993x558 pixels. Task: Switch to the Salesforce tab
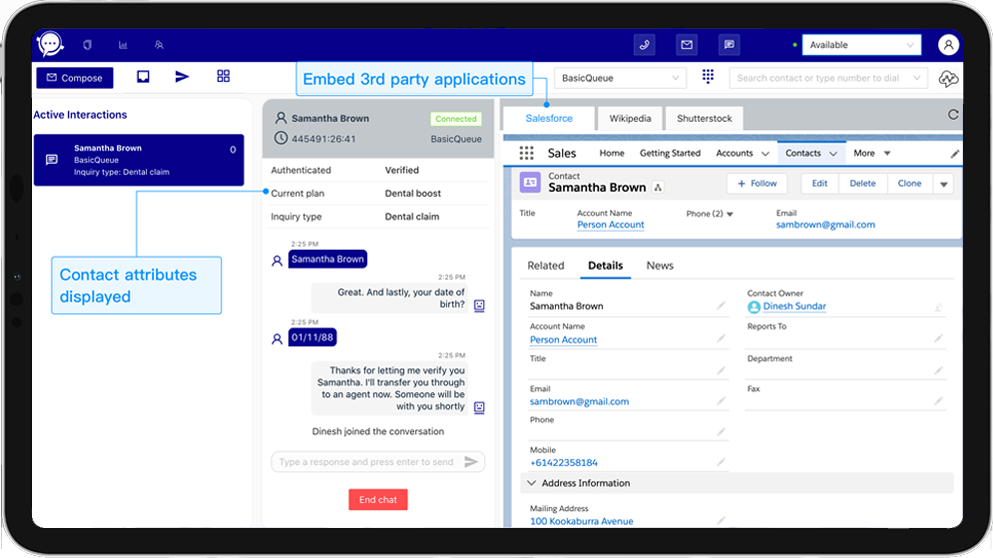pos(549,118)
